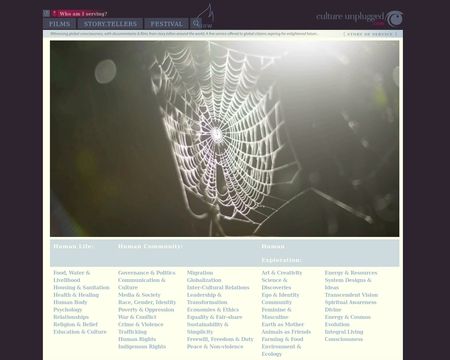Open Environment & Ecology category
The width and height of the screenshot is (450, 360).
coord(281,350)
